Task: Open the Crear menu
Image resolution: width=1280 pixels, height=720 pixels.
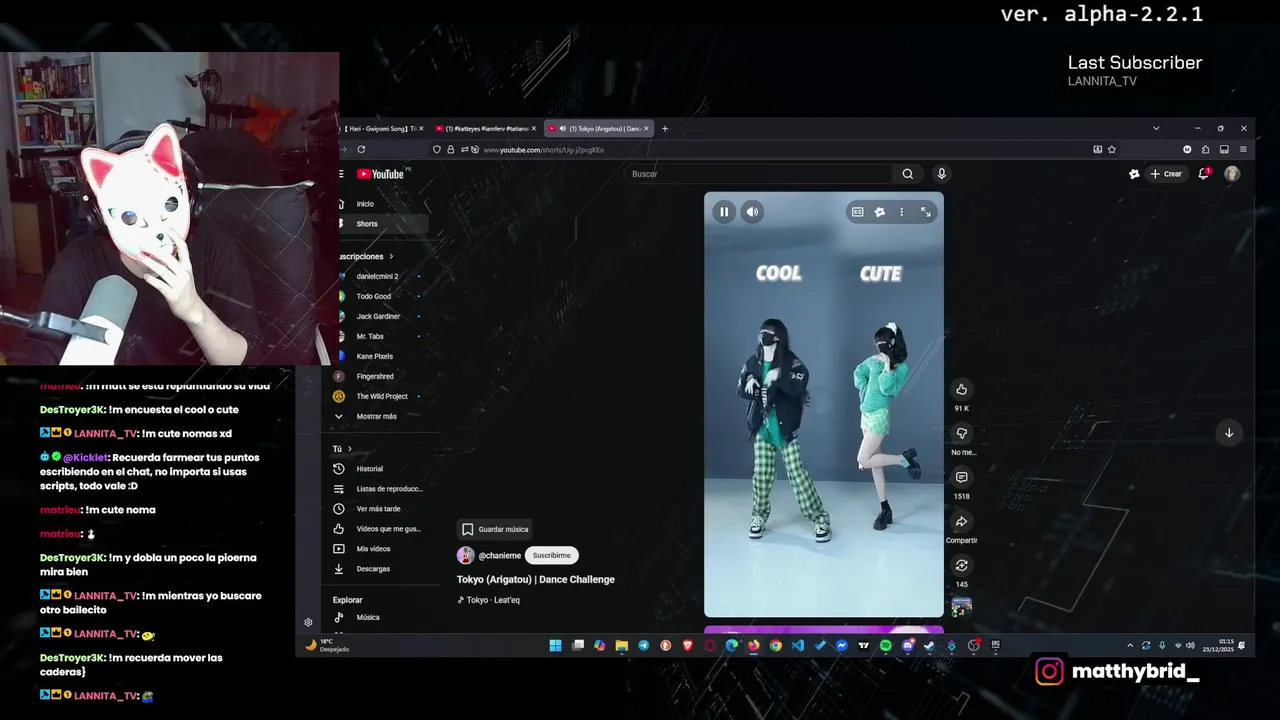Action: pos(1166,174)
